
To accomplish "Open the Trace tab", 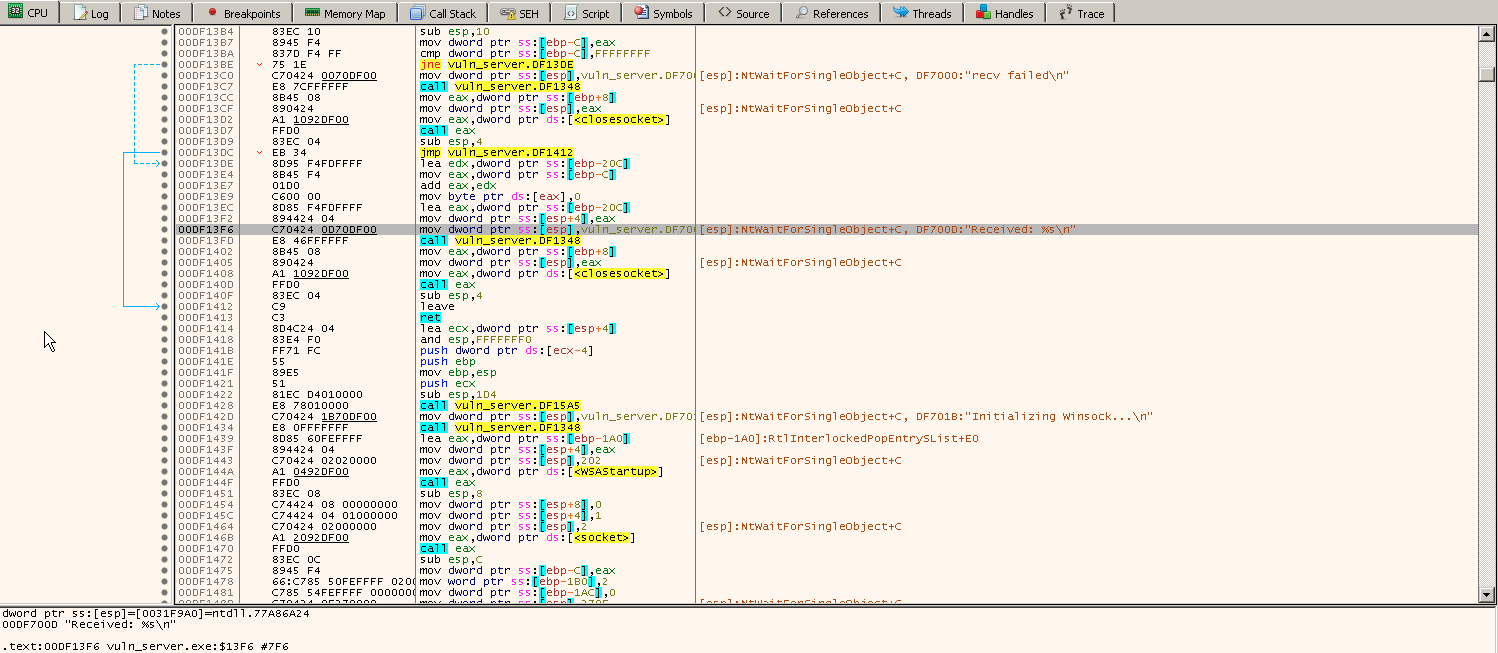I will (x=1081, y=13).
